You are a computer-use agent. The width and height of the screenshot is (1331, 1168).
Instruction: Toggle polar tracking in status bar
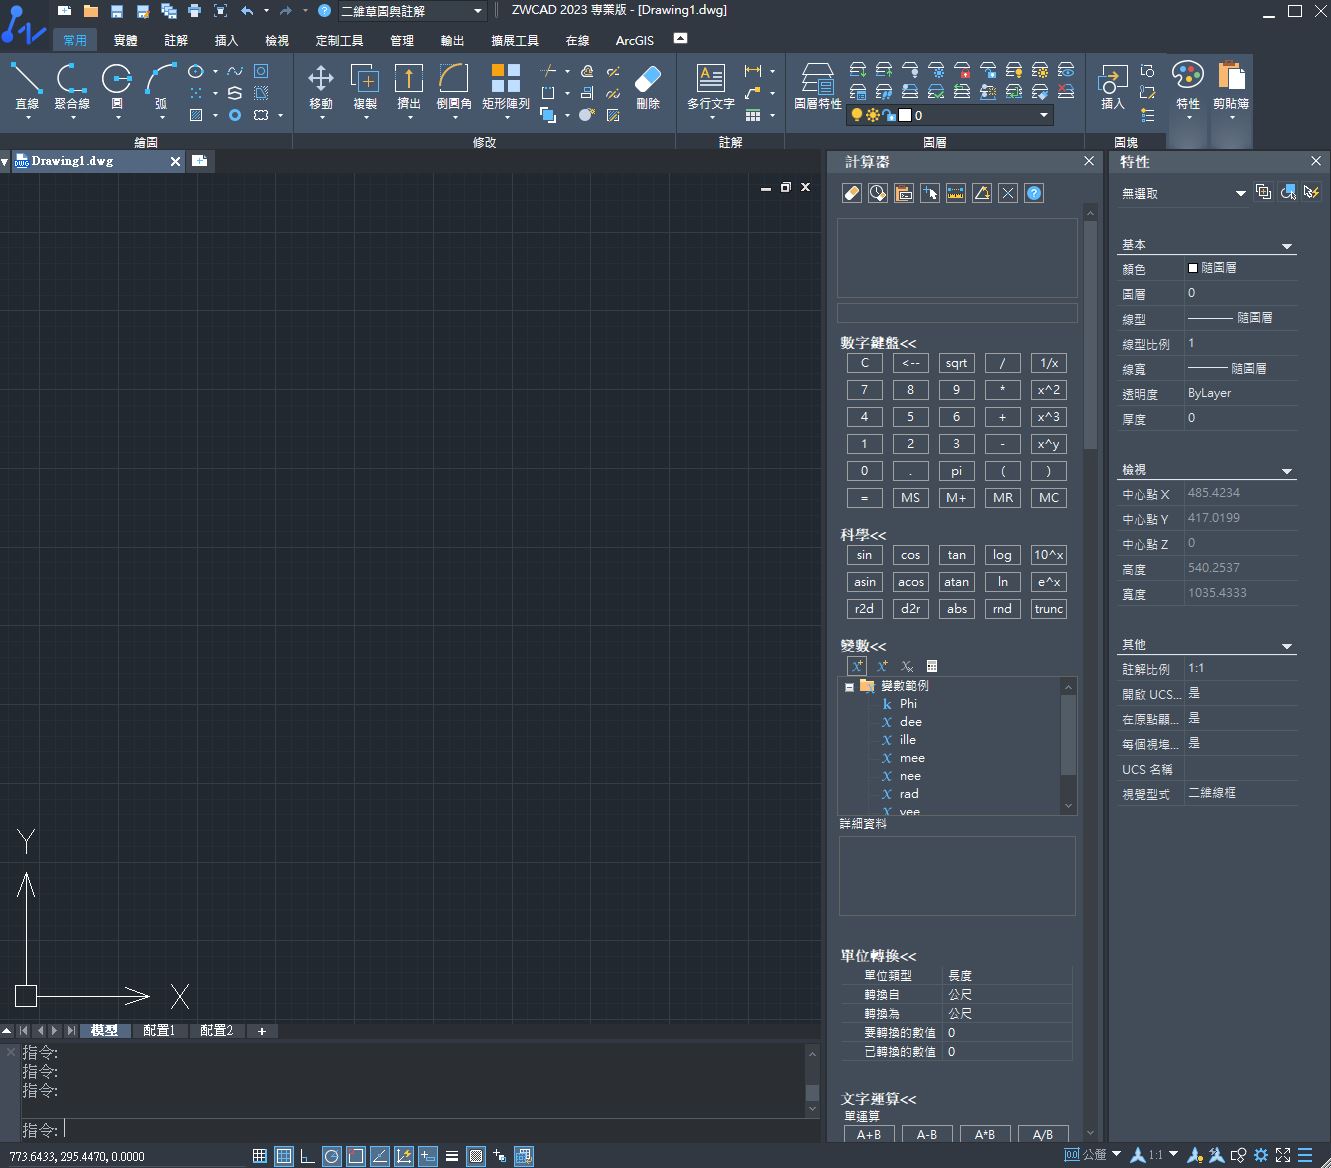coord(331,1156)
